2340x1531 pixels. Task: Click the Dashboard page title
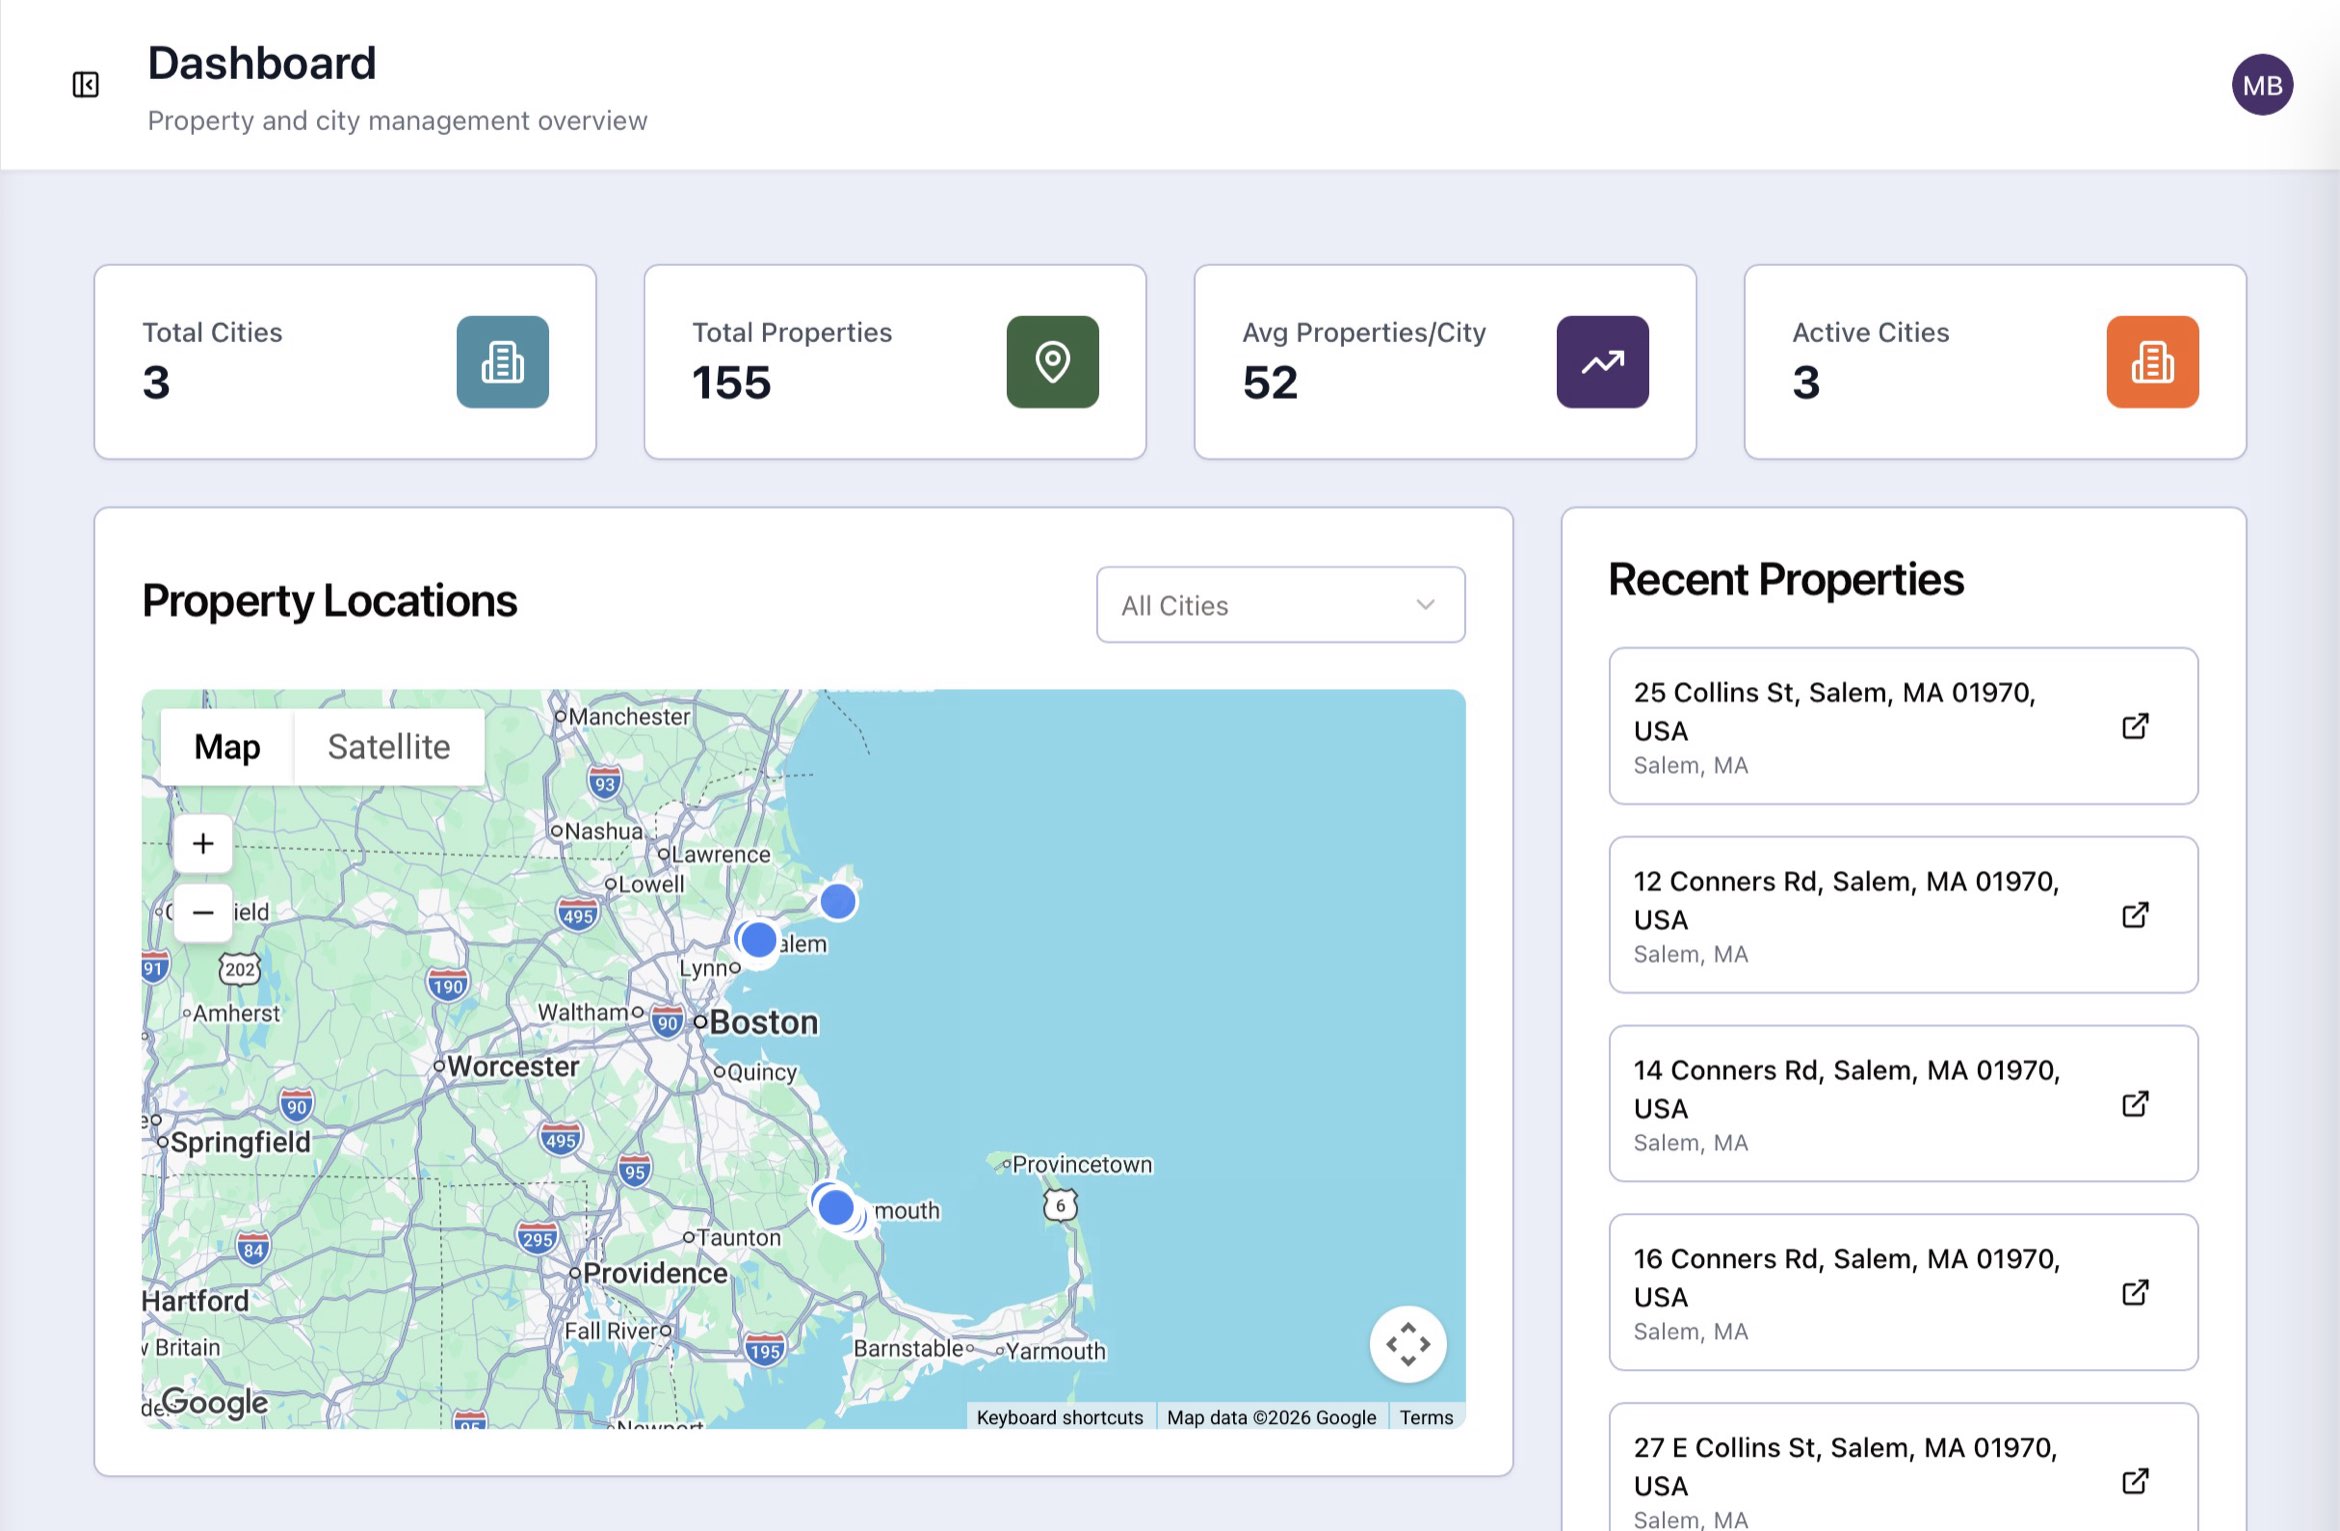[262, 63]
